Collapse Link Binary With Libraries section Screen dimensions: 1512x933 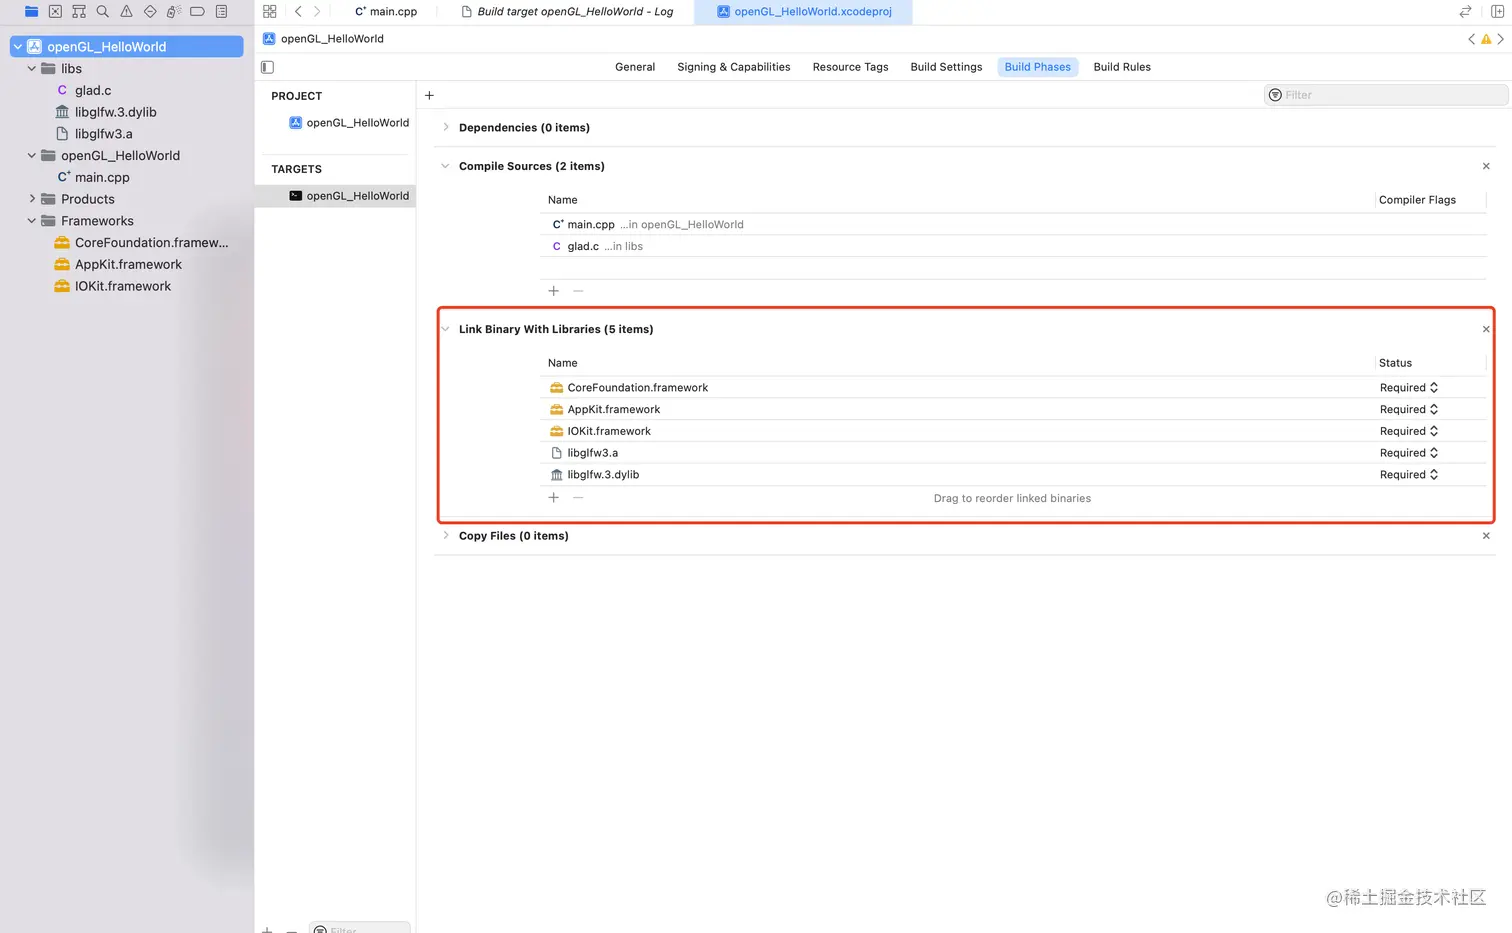click(446, 329)
